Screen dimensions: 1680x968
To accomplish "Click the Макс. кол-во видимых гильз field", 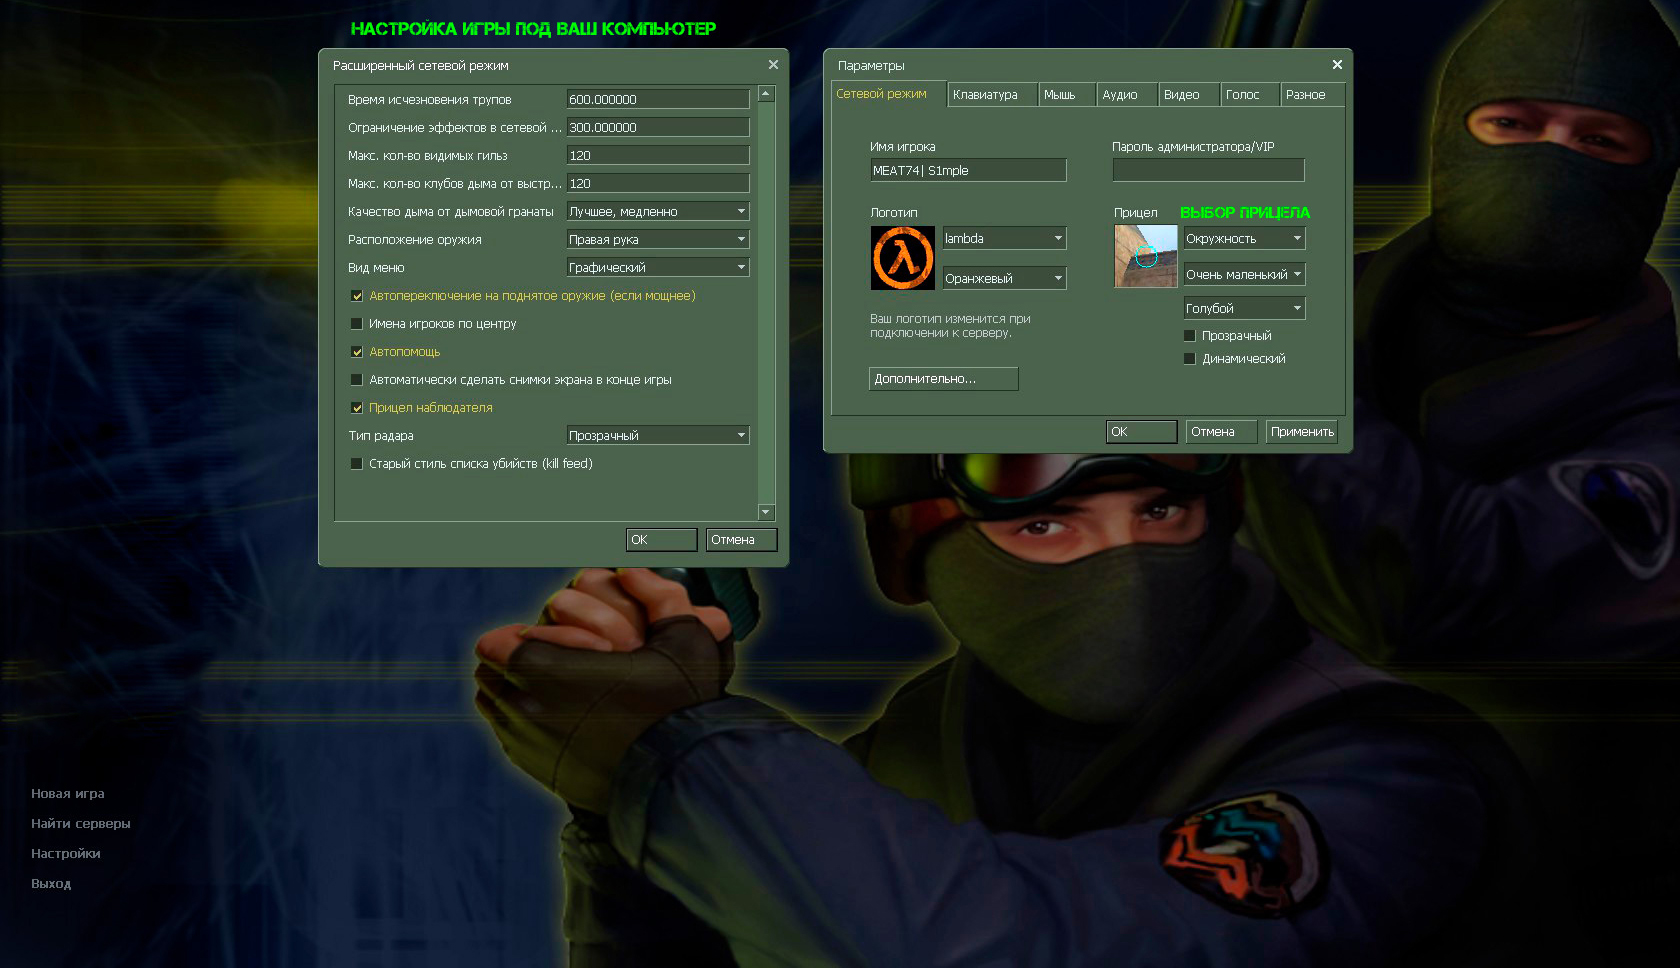I will (x=658, y=156).
